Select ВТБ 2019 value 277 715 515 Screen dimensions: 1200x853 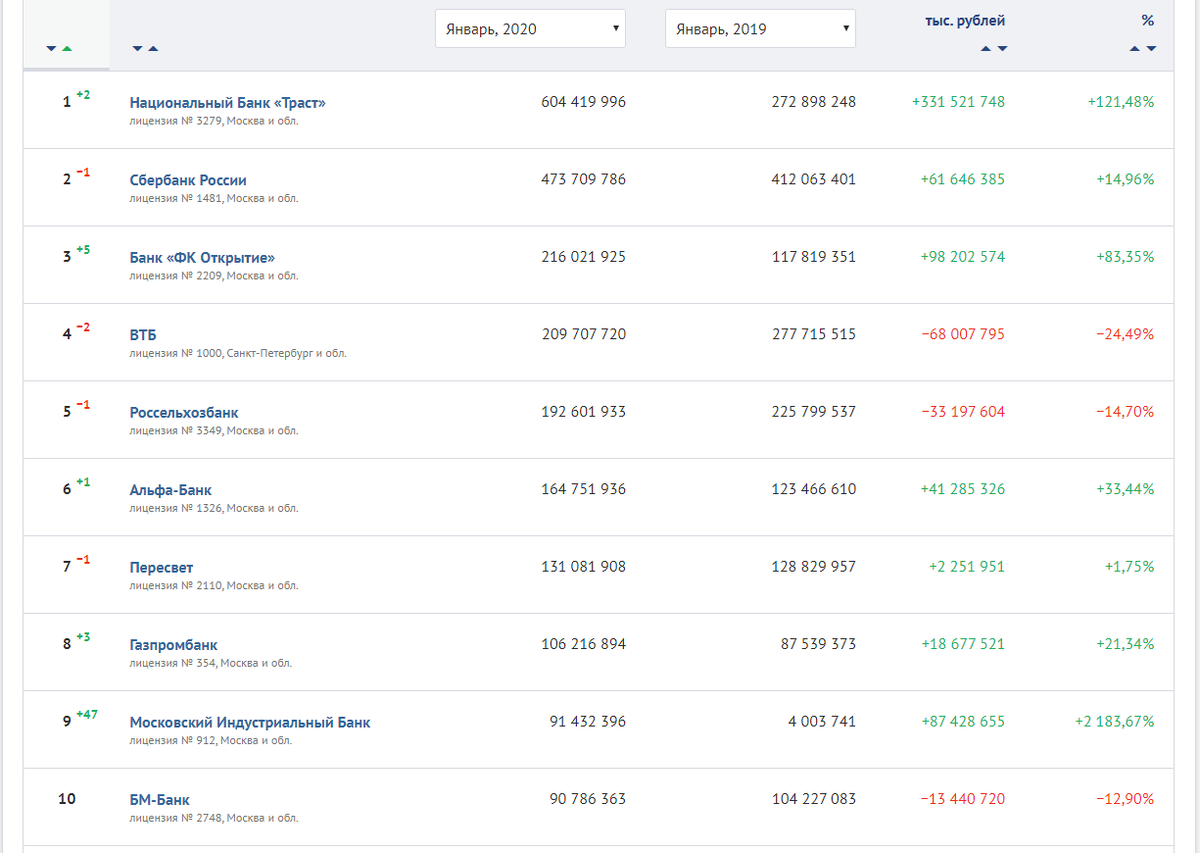point(814,335)
